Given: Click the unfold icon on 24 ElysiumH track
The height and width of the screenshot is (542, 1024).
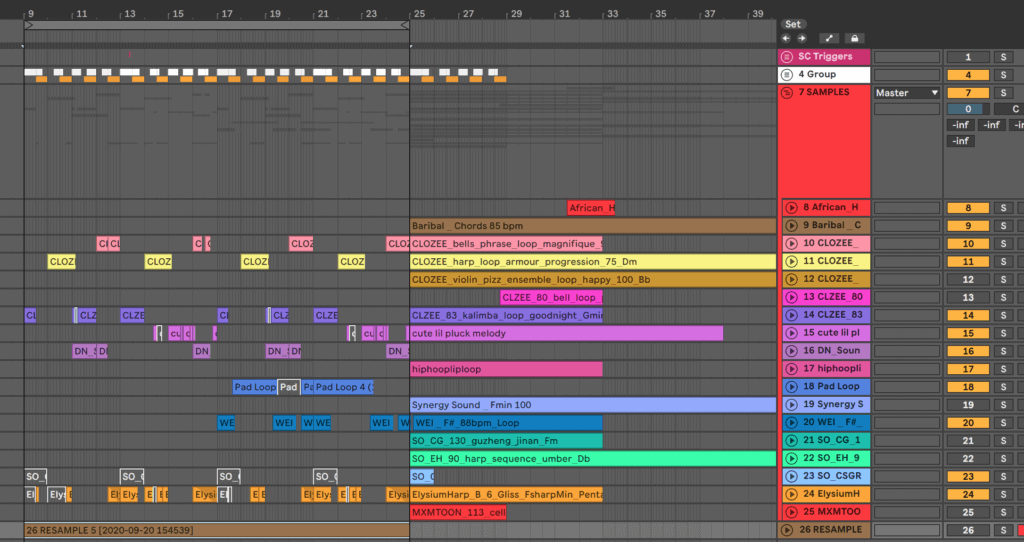Looking at the screenshot, I should [x=791, y=494].
